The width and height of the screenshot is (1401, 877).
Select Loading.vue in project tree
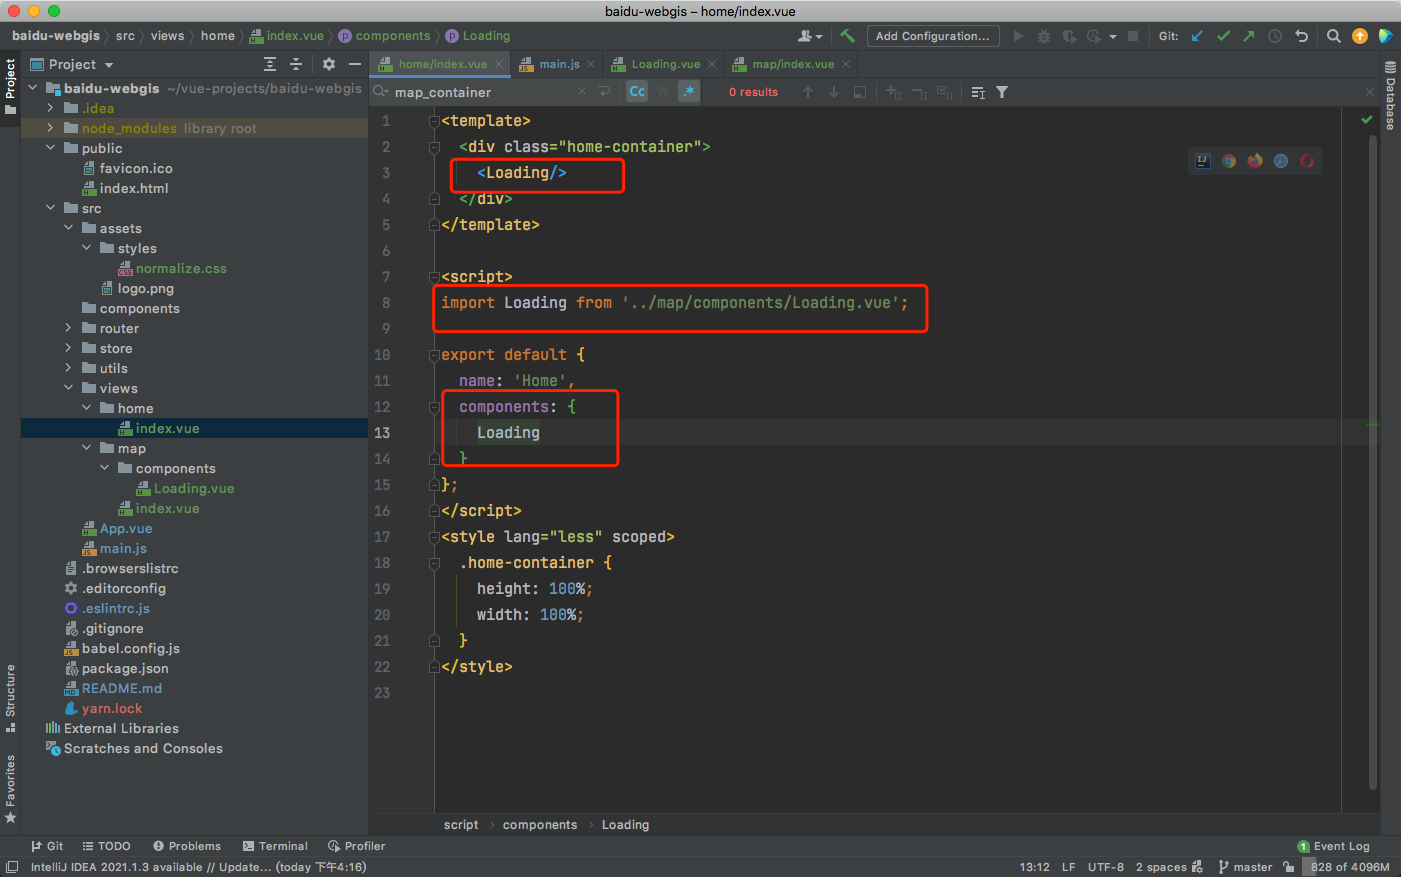(x=194, y=488)
